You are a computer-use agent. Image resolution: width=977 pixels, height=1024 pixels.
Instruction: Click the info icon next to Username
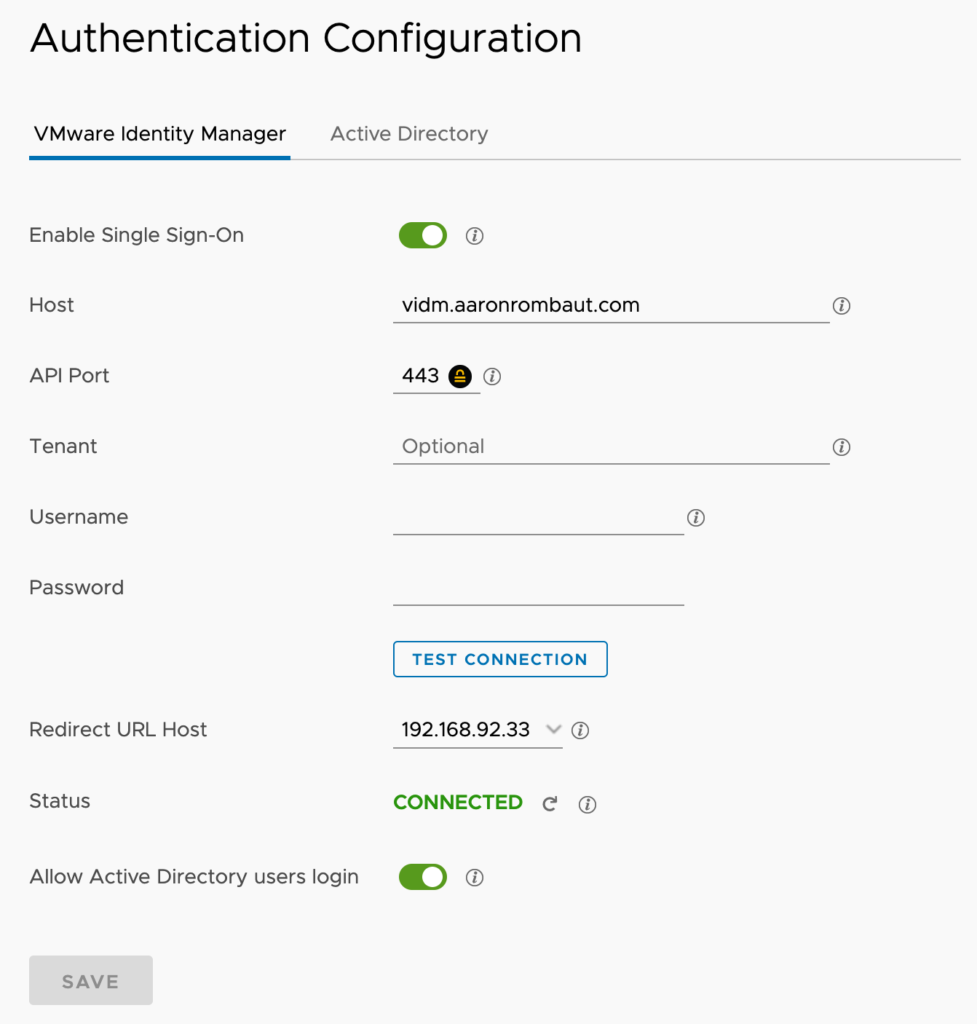(x=696, y=518)
